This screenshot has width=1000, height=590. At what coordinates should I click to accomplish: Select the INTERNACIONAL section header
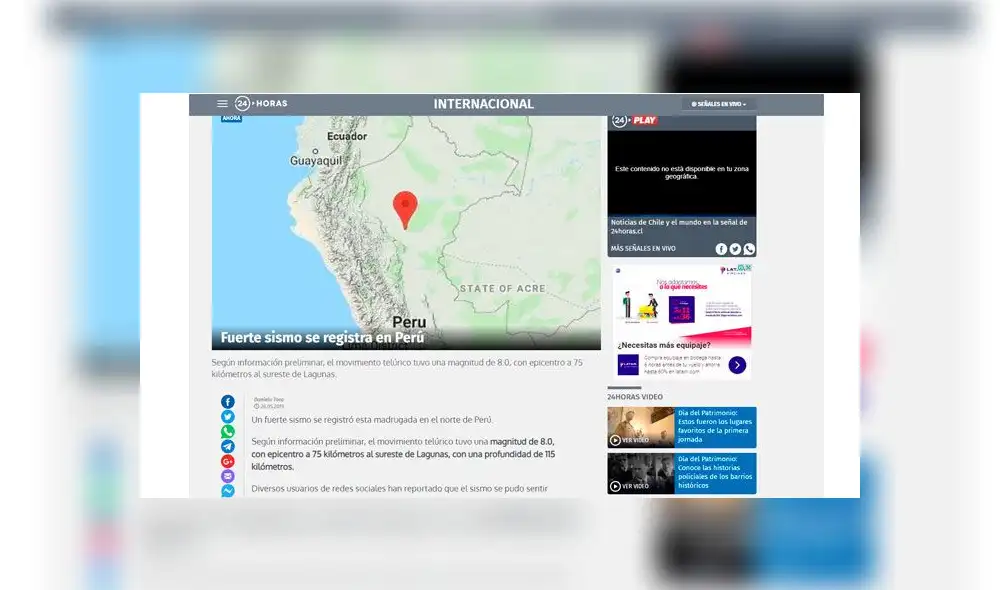click(x=483, y=104)
